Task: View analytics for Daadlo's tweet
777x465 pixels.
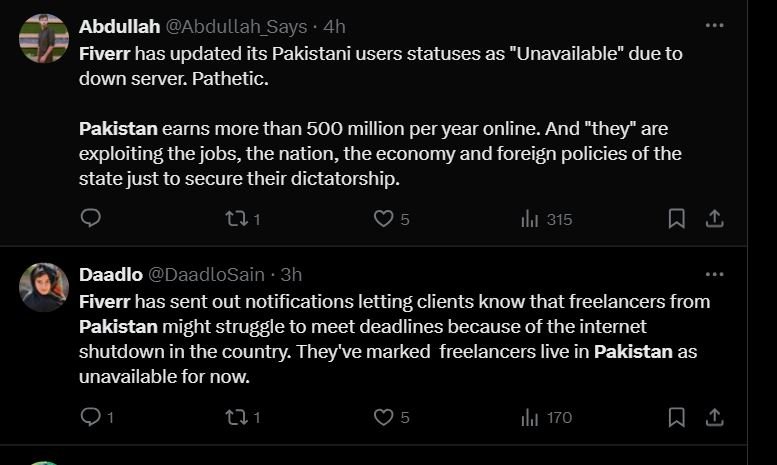Action: click(531, 417)
